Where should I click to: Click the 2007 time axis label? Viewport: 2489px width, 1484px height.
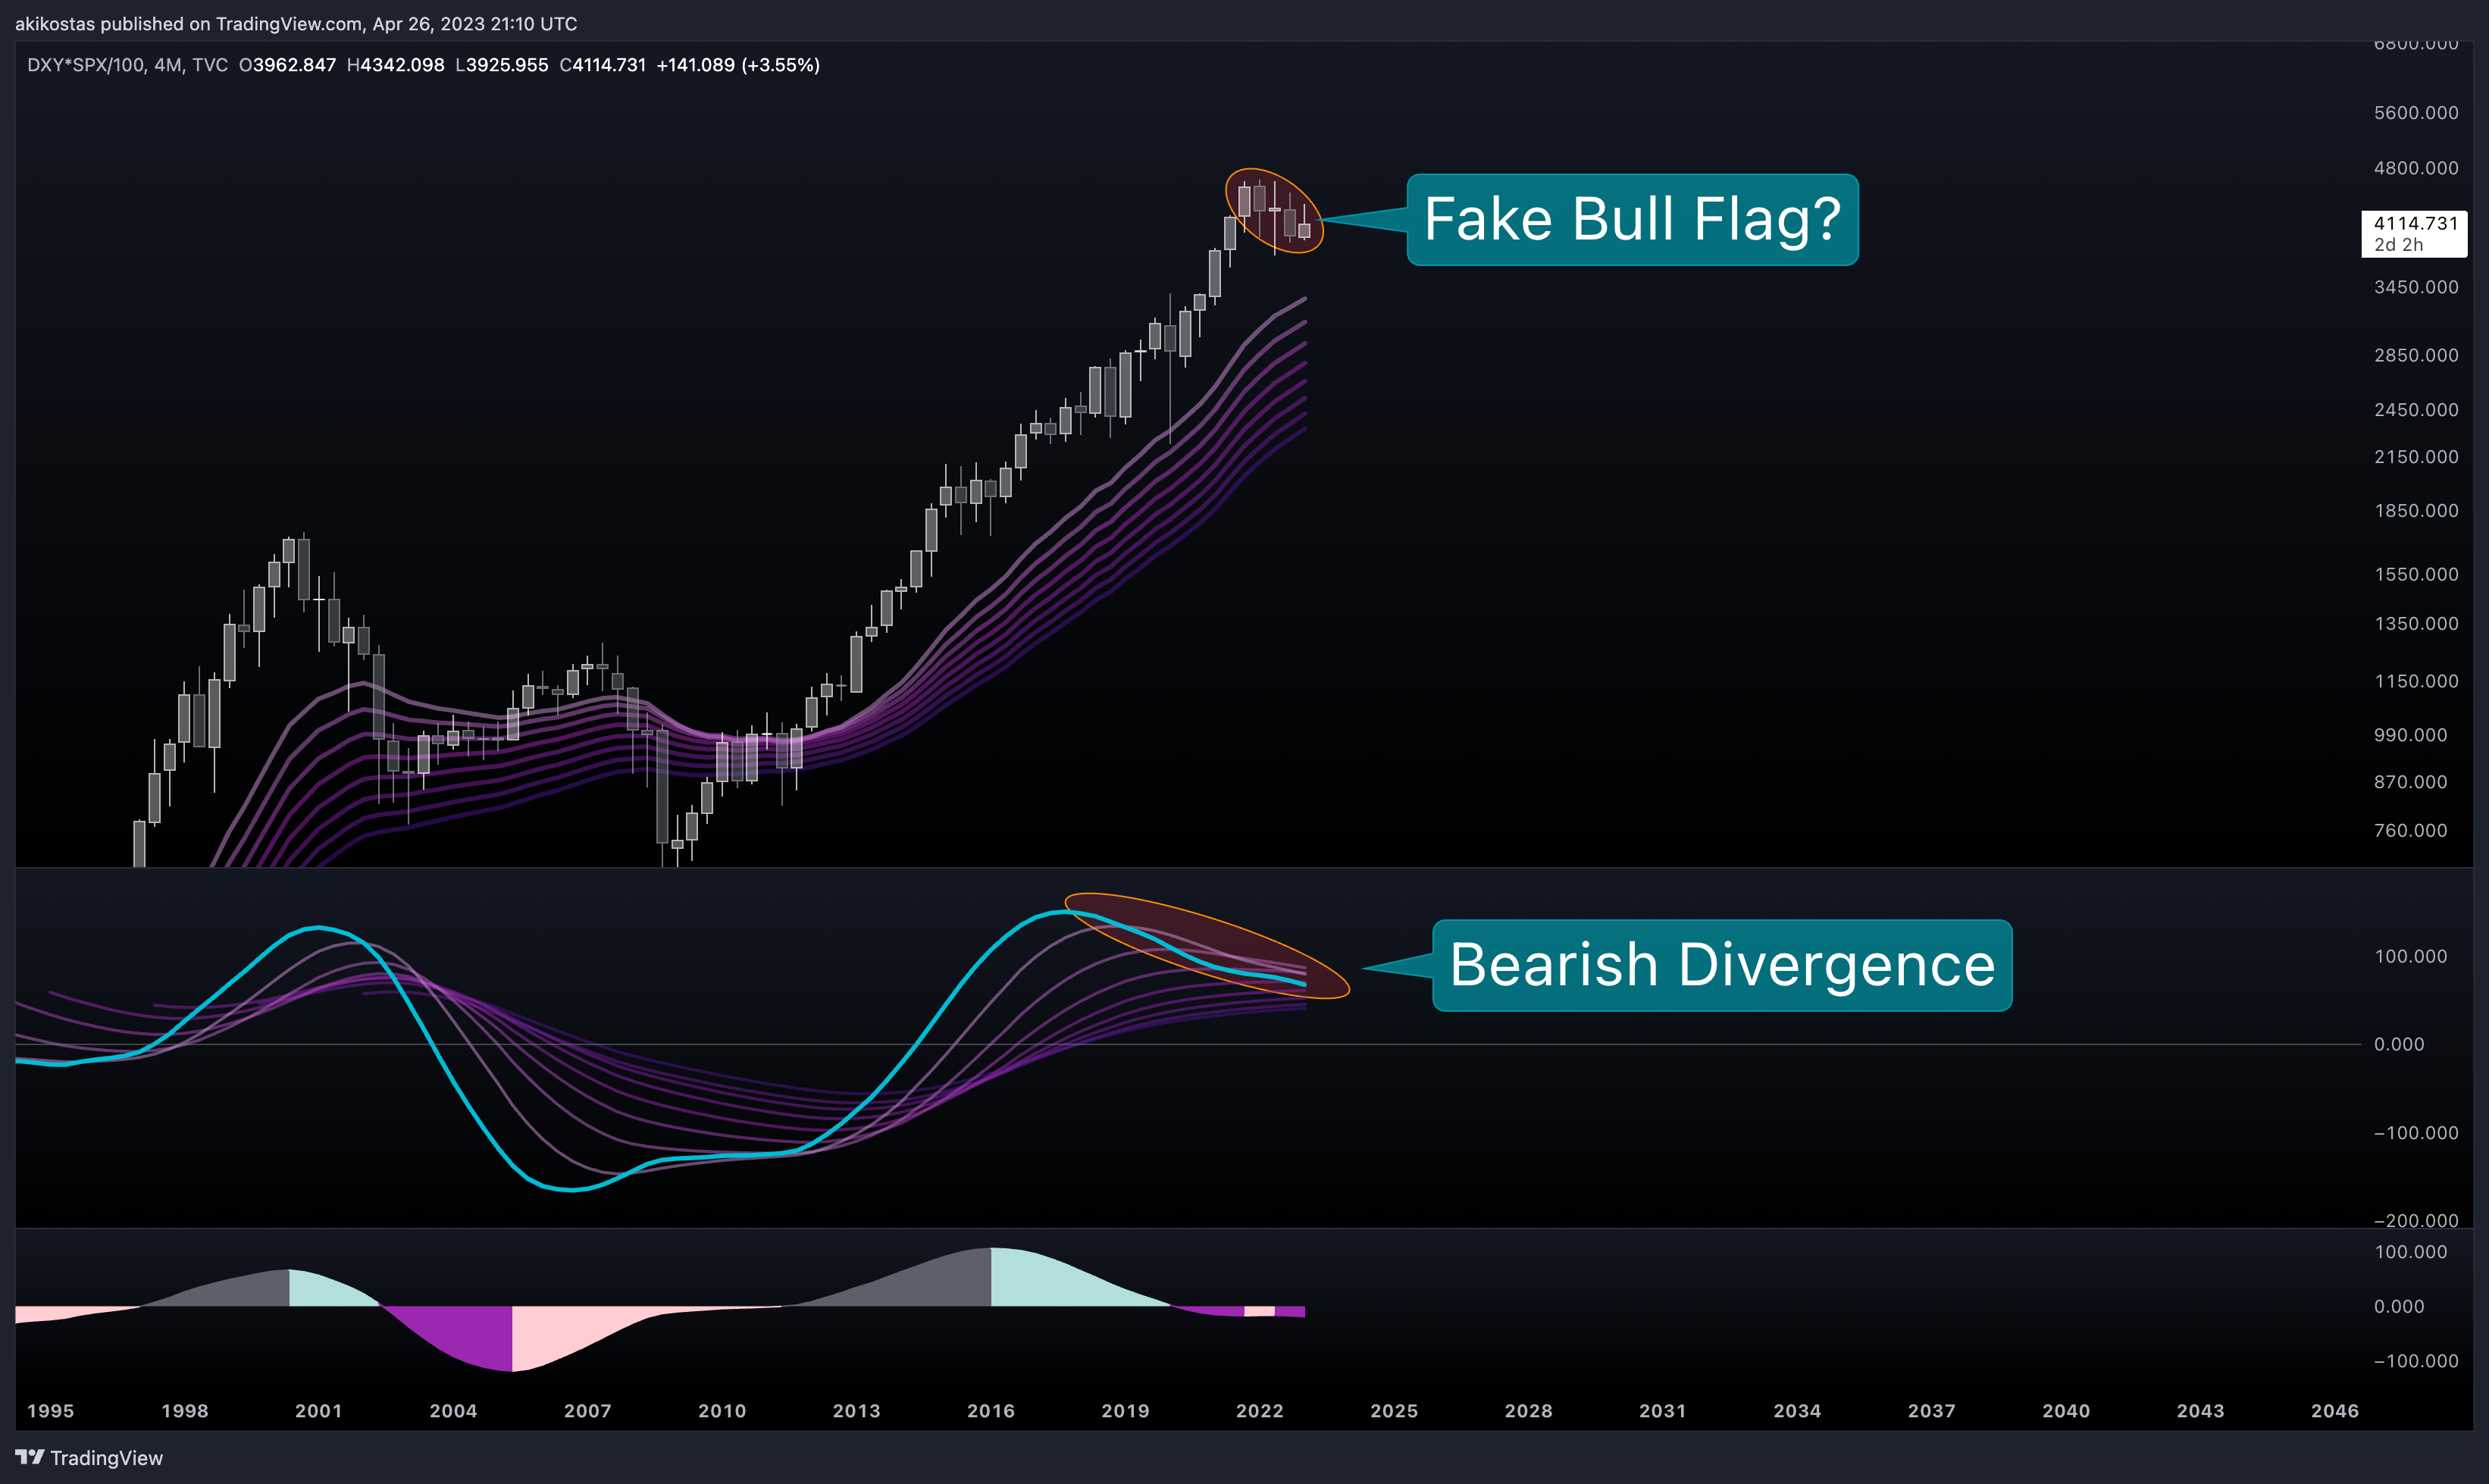588,1411
